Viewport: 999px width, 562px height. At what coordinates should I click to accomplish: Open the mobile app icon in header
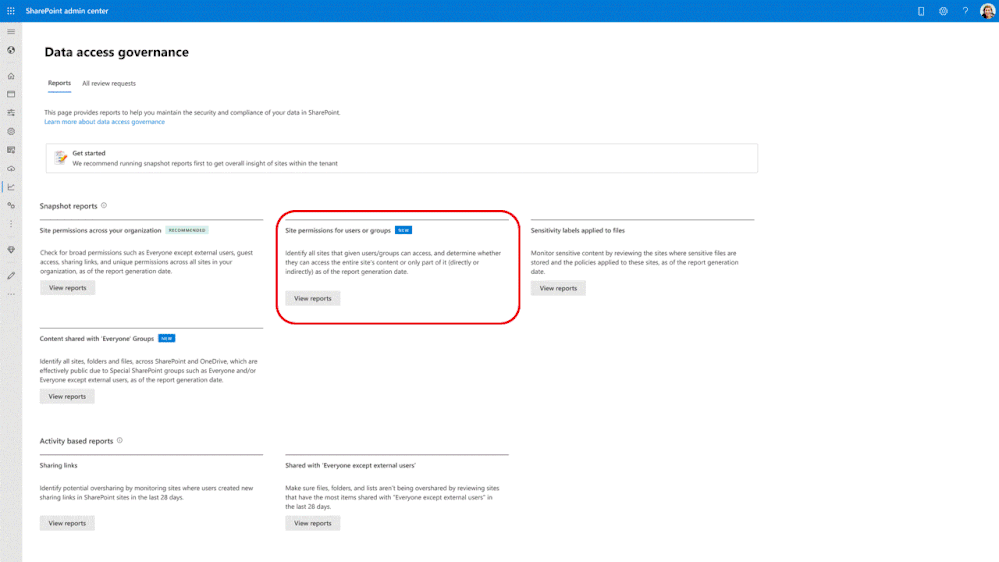coord(921,11)
